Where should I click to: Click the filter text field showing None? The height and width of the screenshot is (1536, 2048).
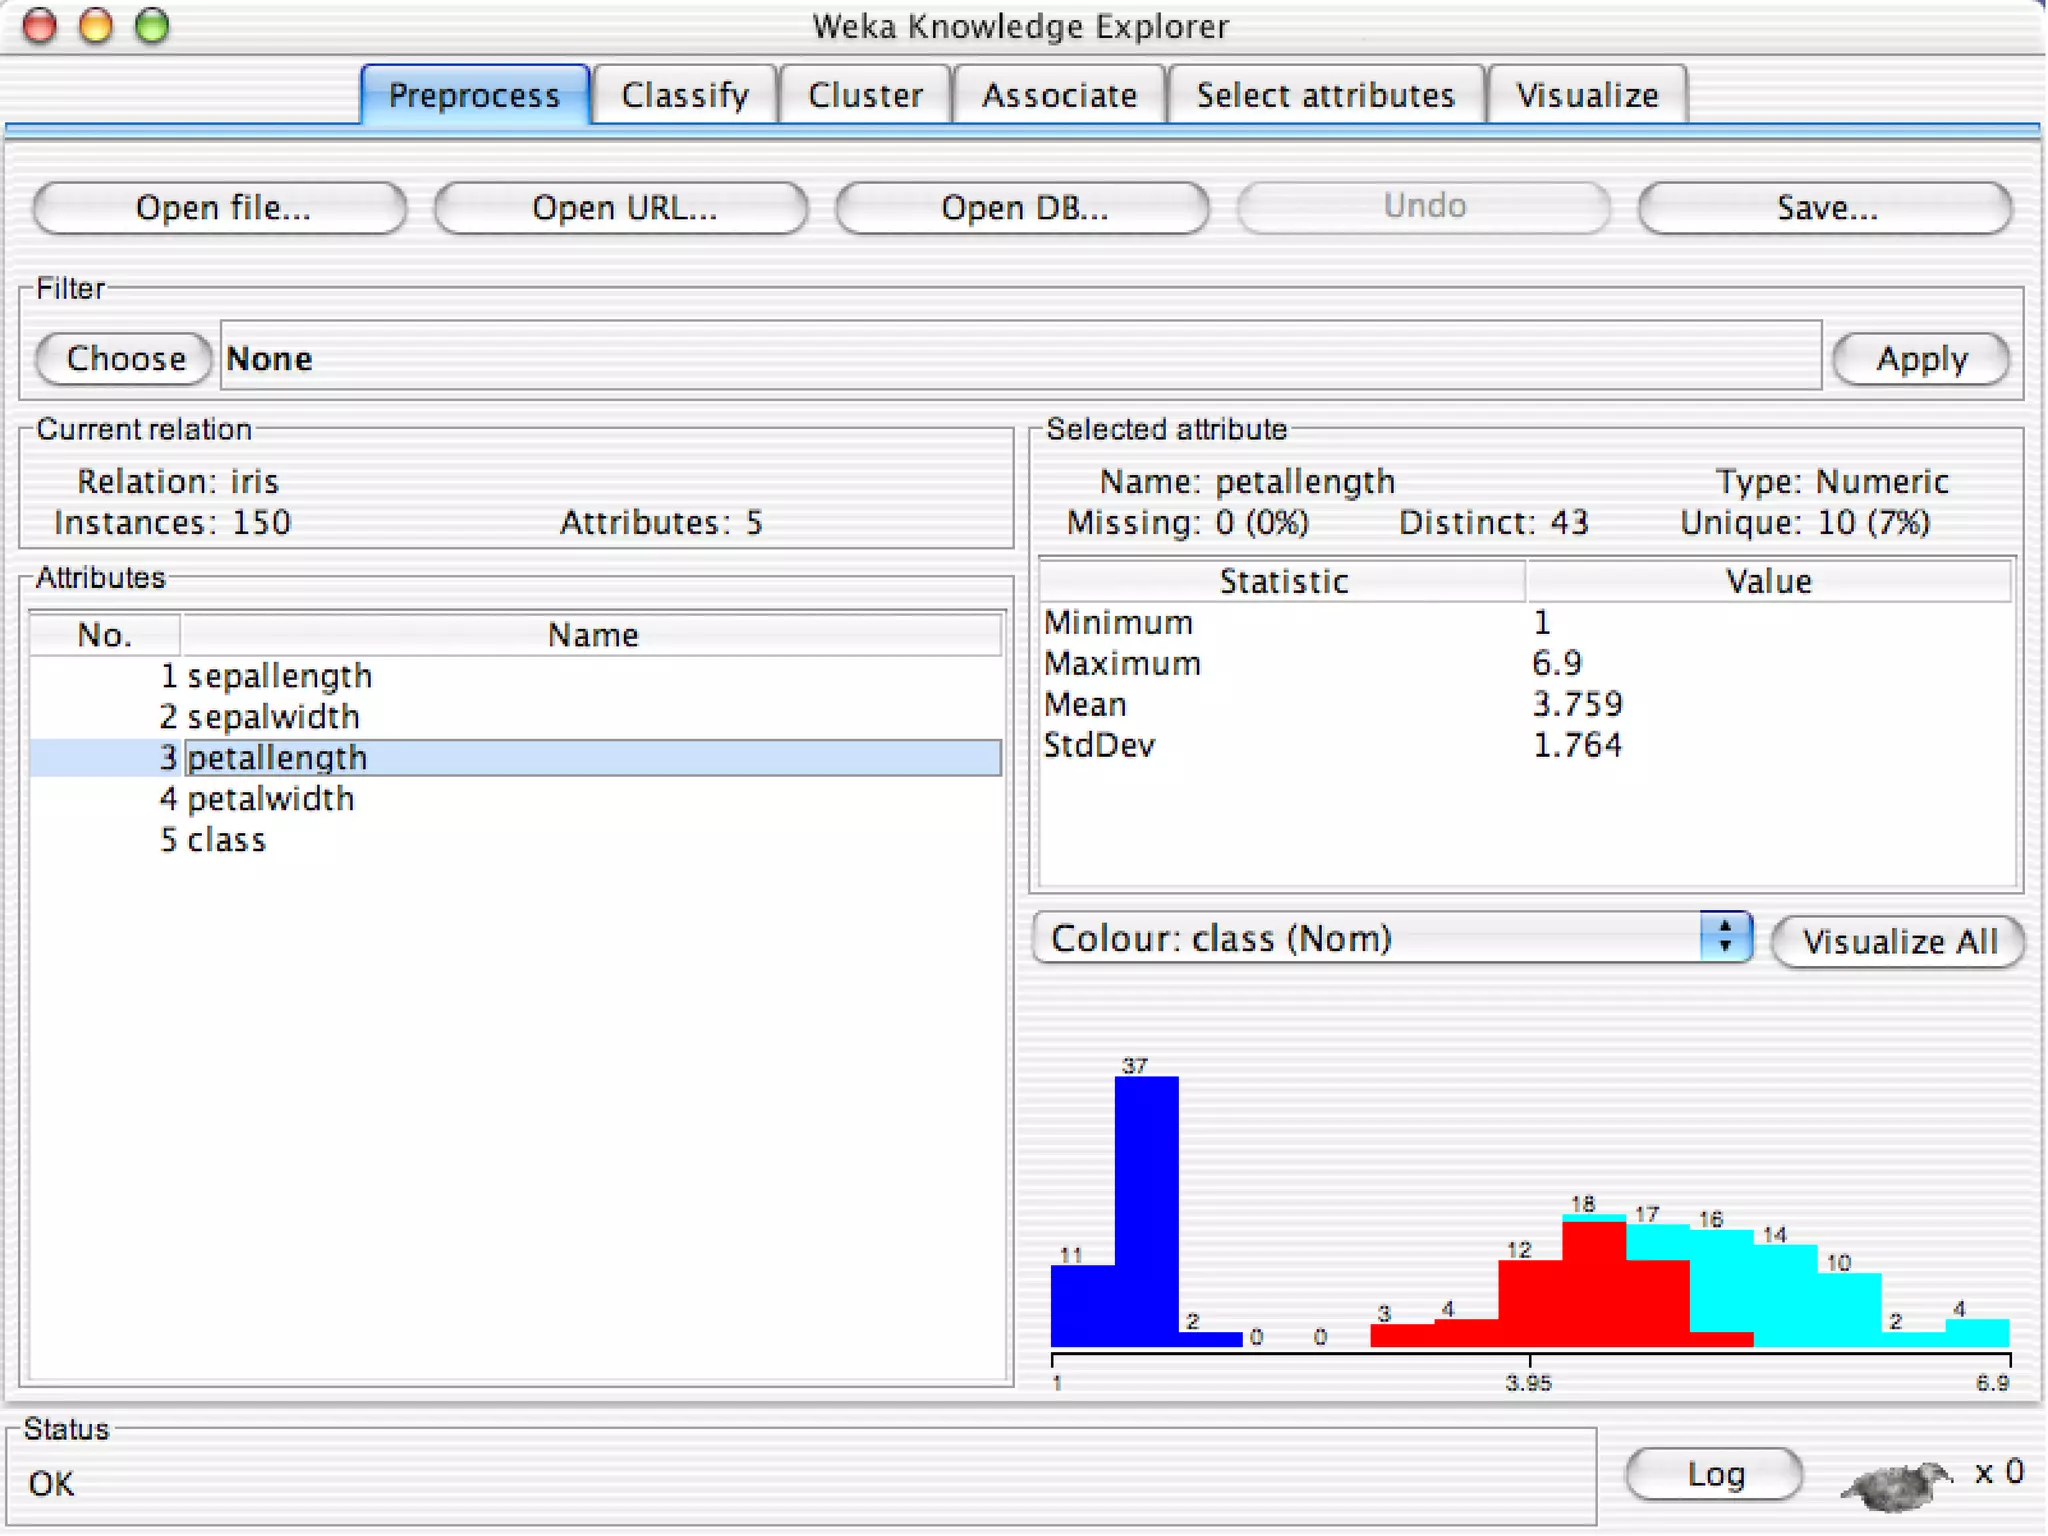point(1020,357)
